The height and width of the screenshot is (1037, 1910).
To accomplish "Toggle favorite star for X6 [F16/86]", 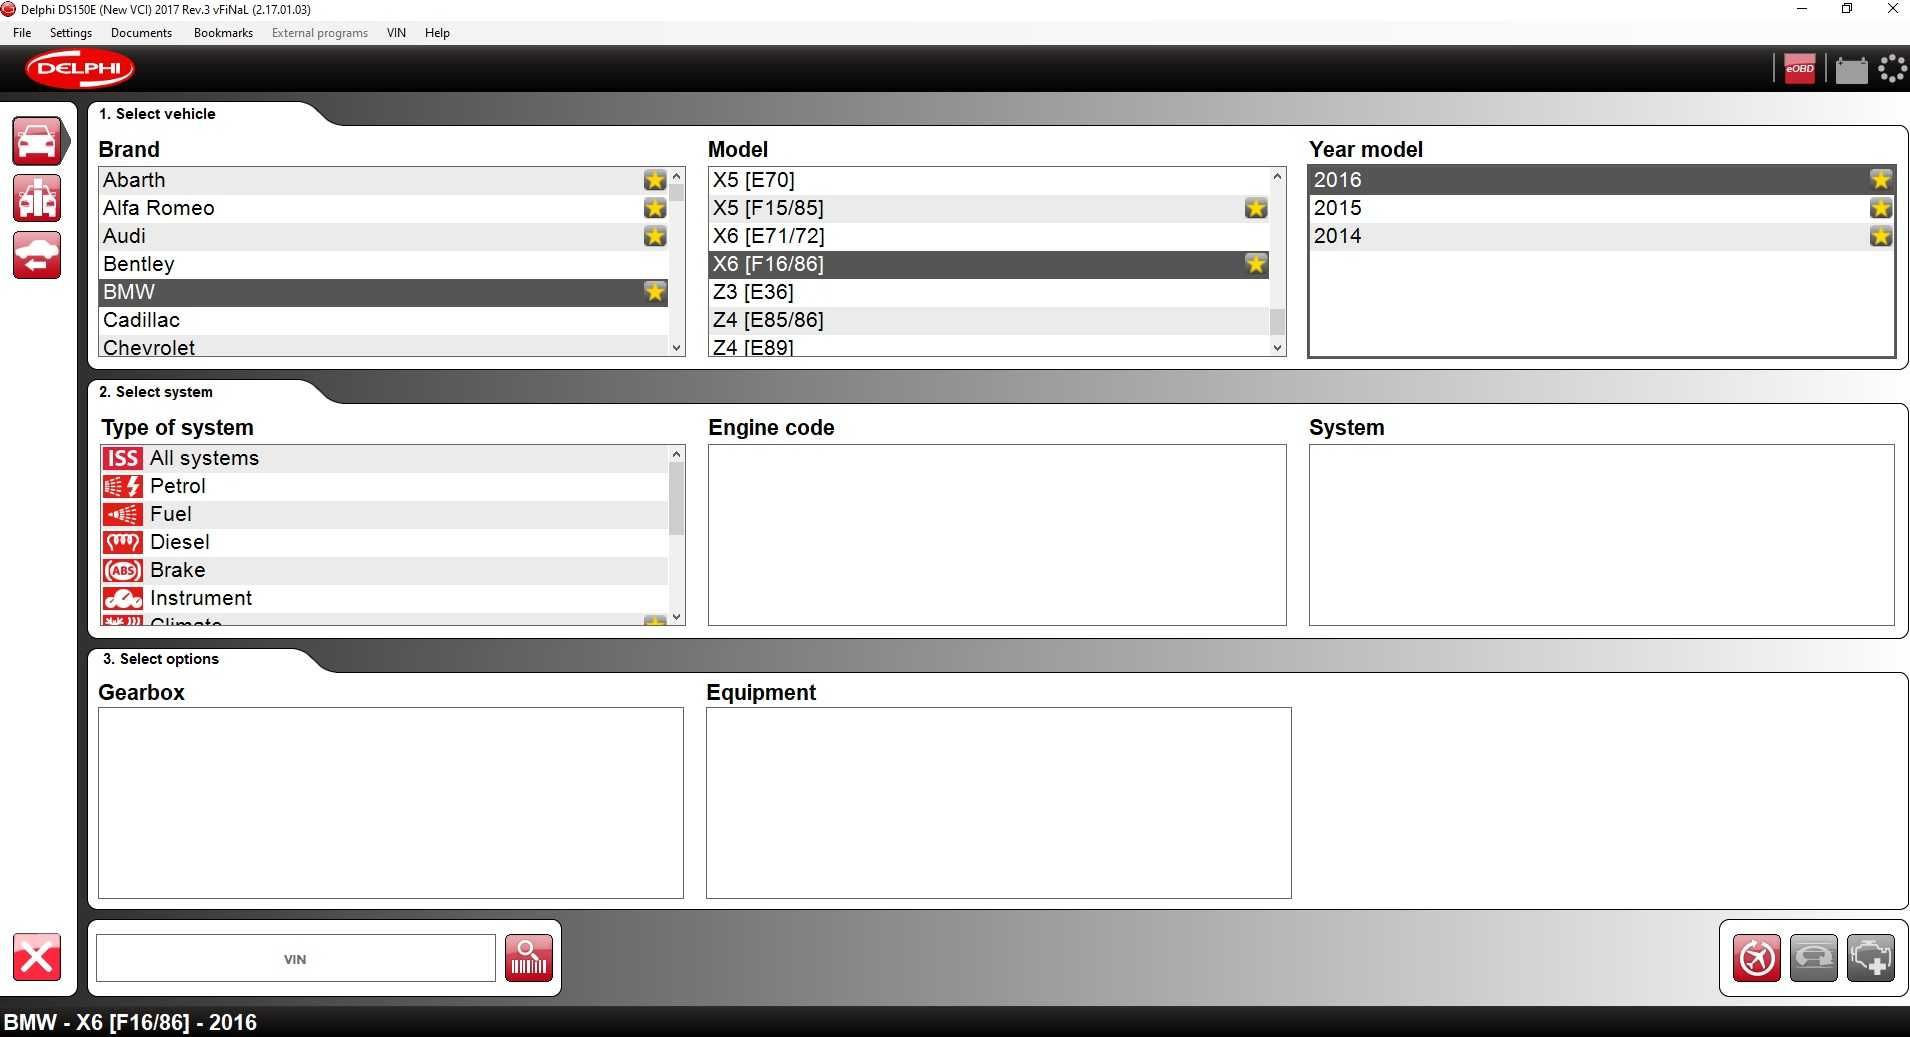I will tap(1256, 264).
